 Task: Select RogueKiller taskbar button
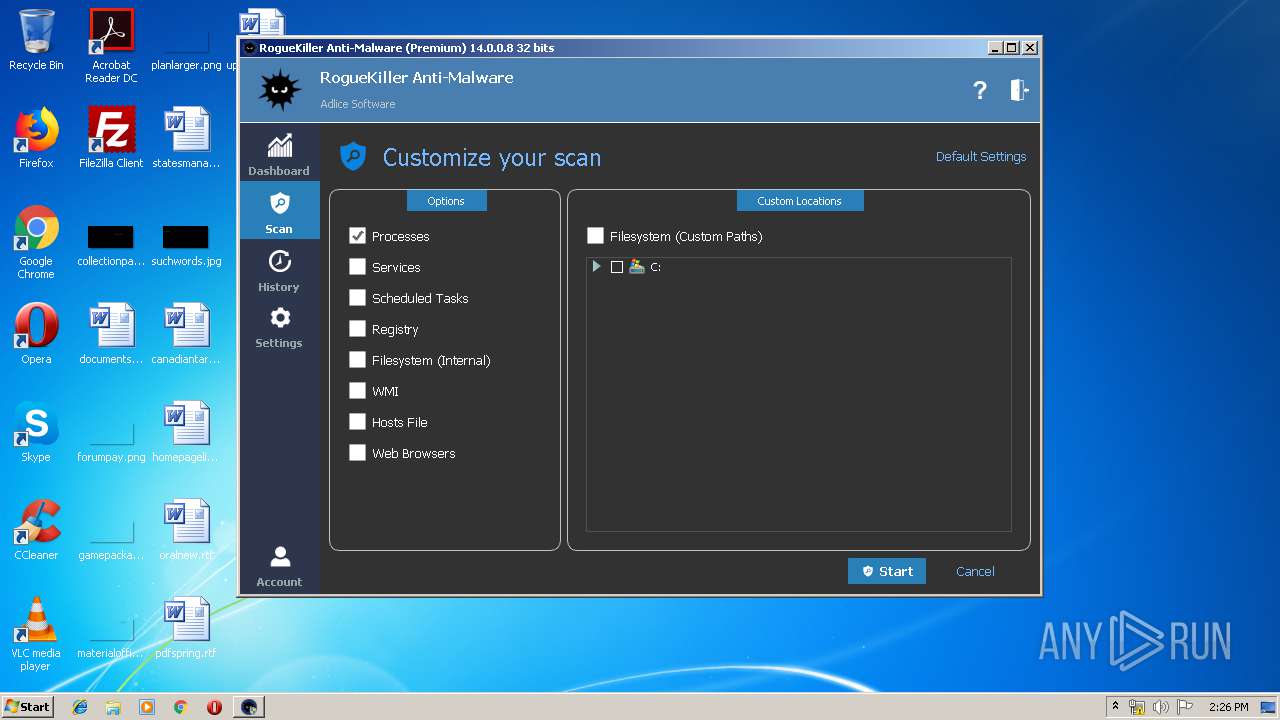(x=249, y=707)
